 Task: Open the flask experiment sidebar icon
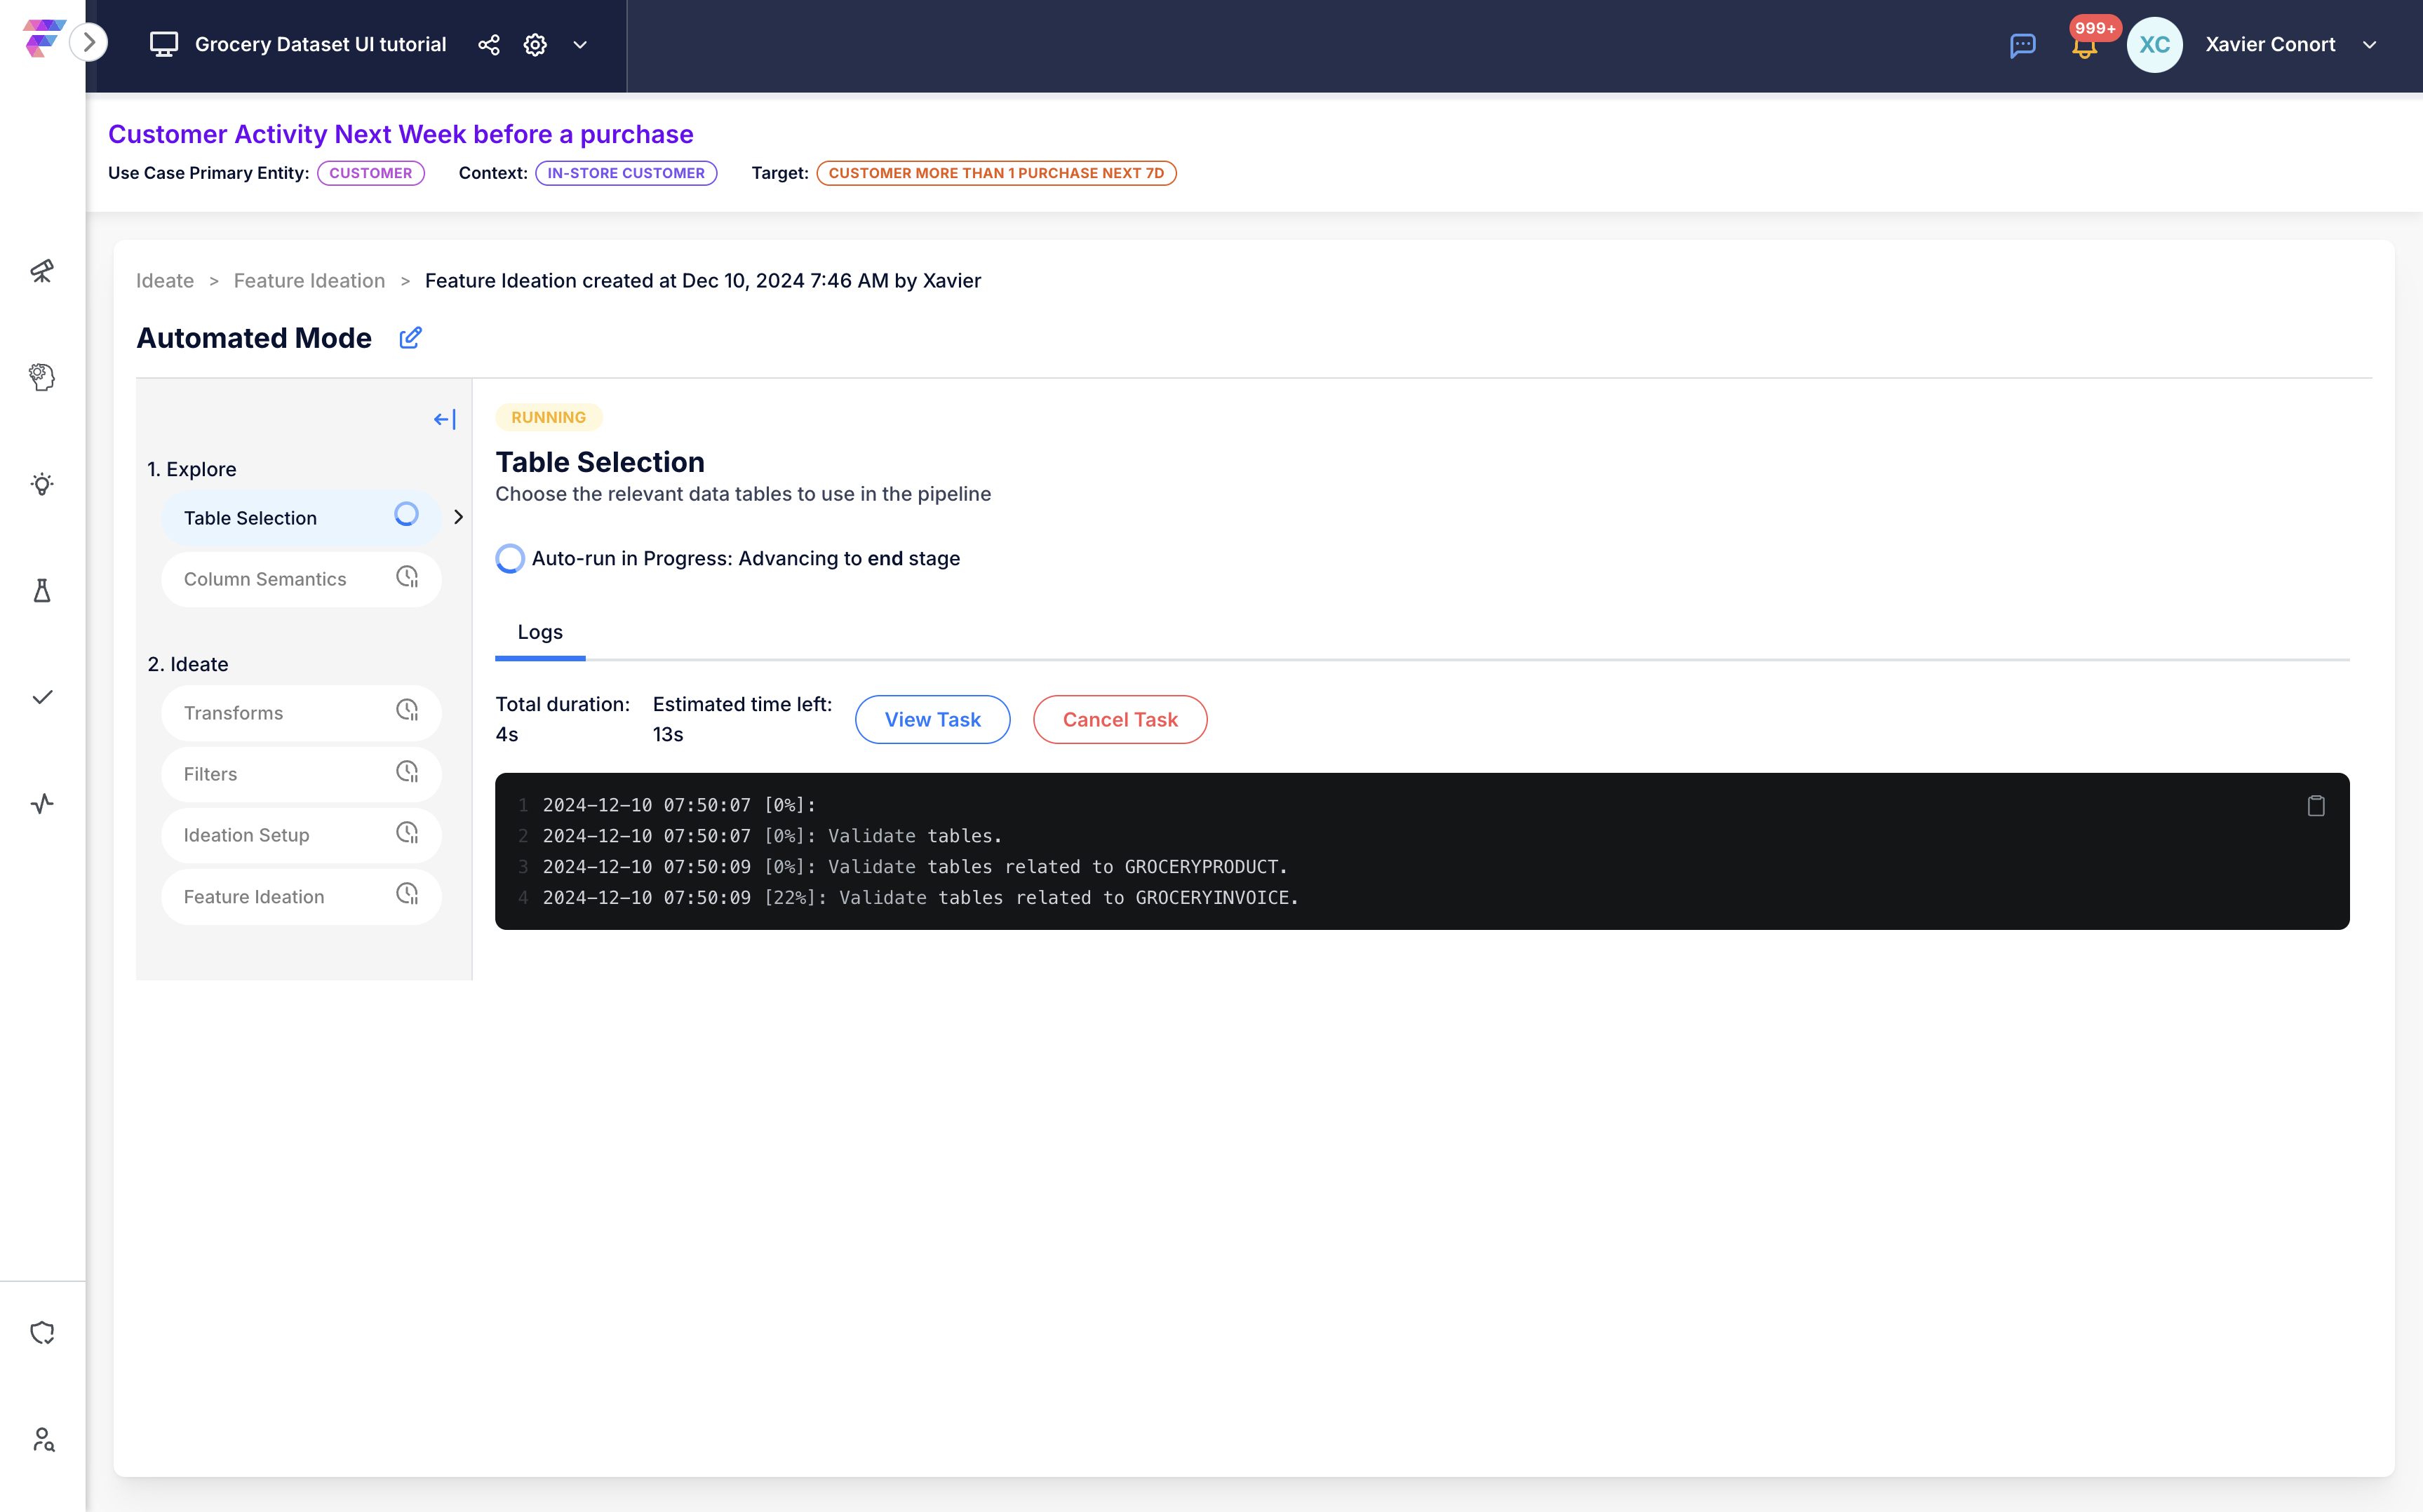pos(42,591)
